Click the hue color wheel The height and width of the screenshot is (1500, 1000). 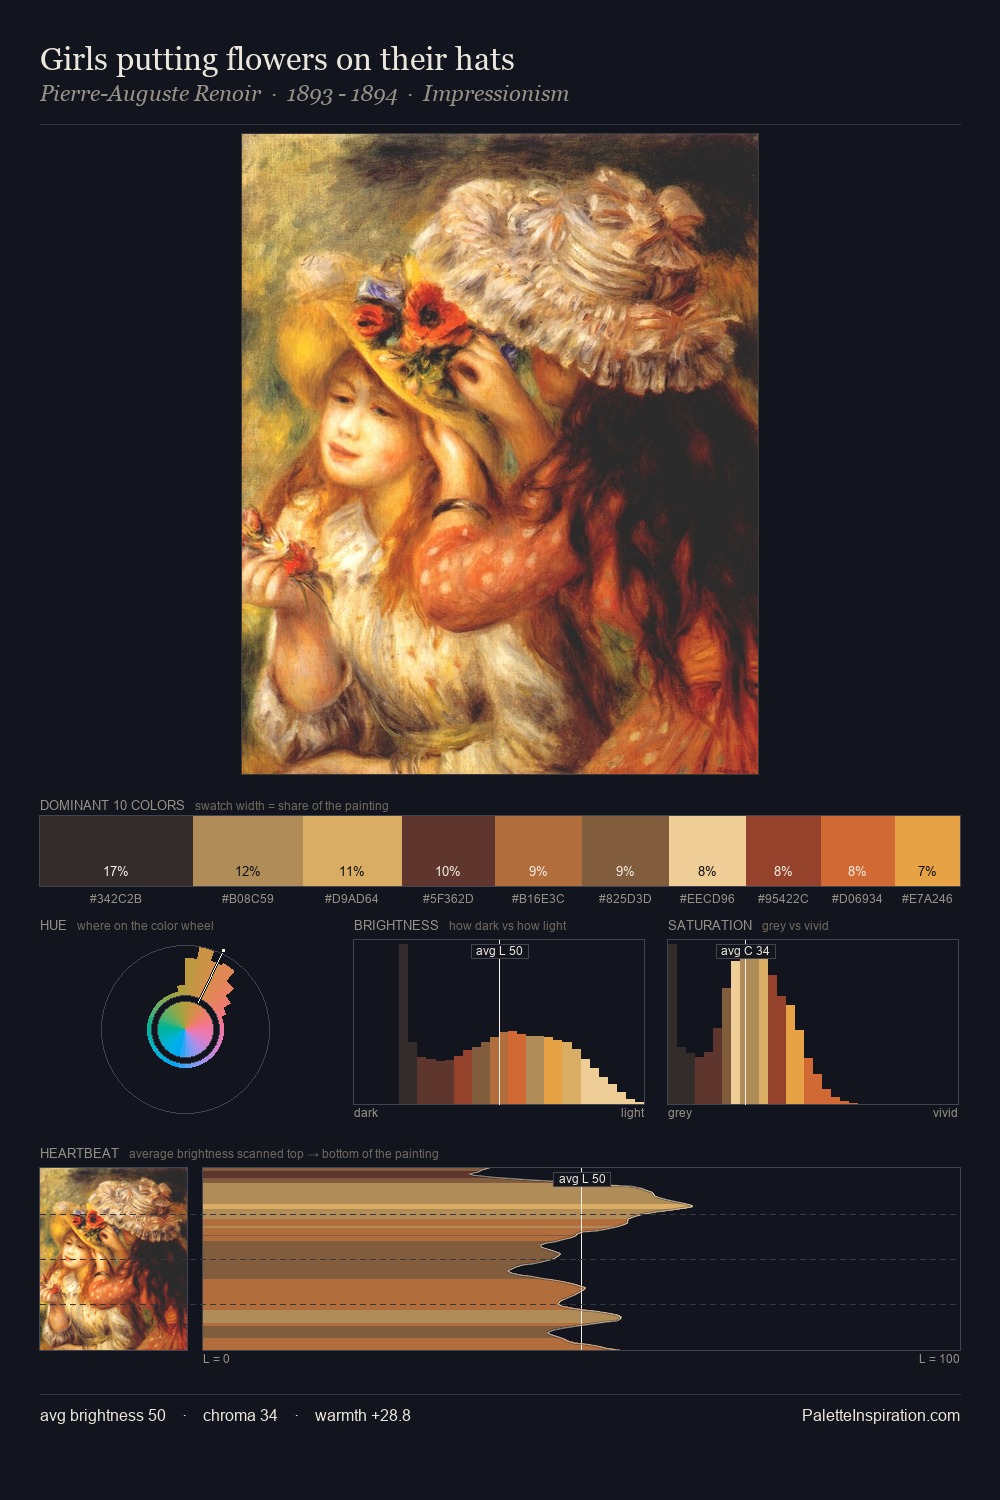pos(185,1029)
